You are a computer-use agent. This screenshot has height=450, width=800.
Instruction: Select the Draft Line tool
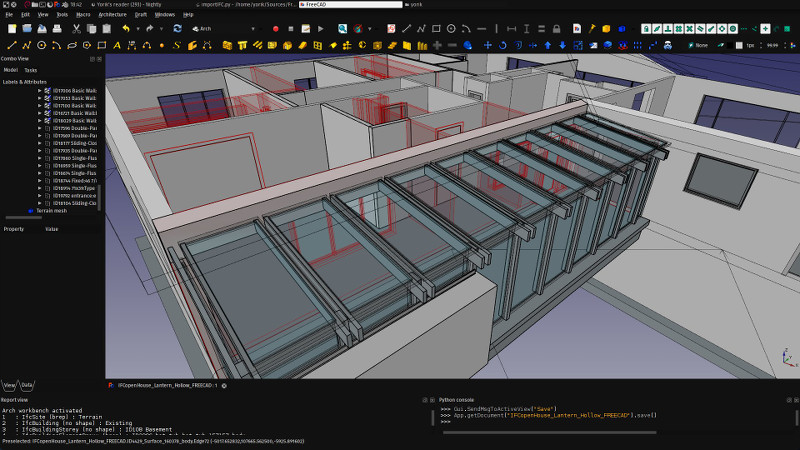tap(11, 45)
